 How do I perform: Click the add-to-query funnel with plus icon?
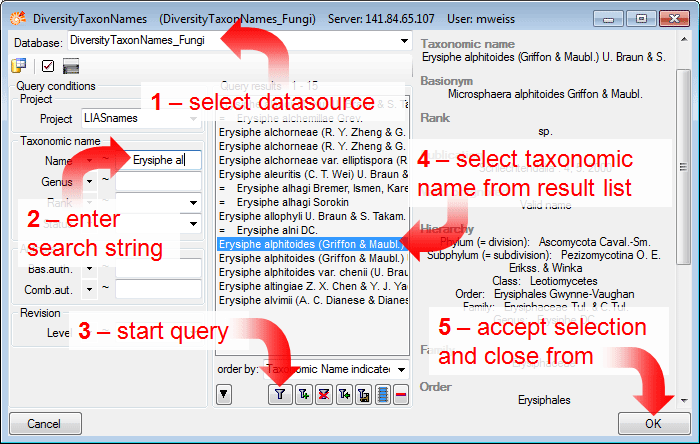click(x=302, y=395)
